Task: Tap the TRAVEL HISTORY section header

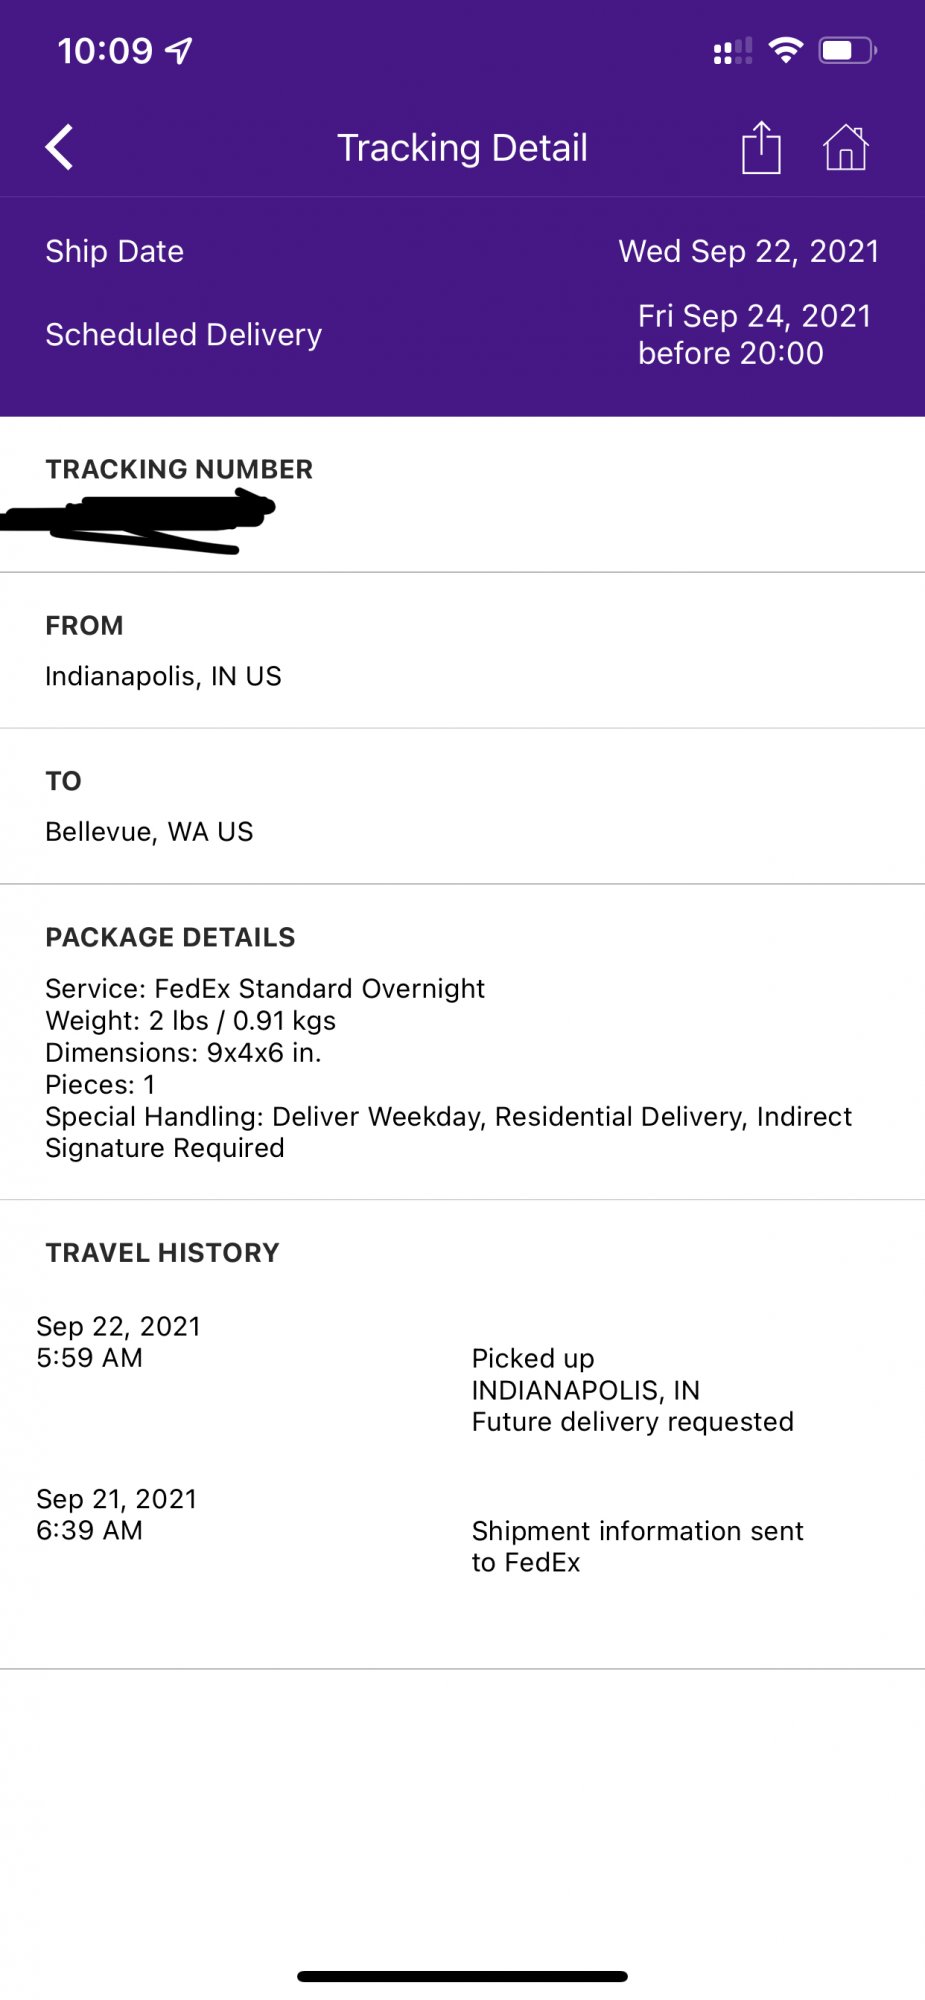Action: tap(163, 1252)
